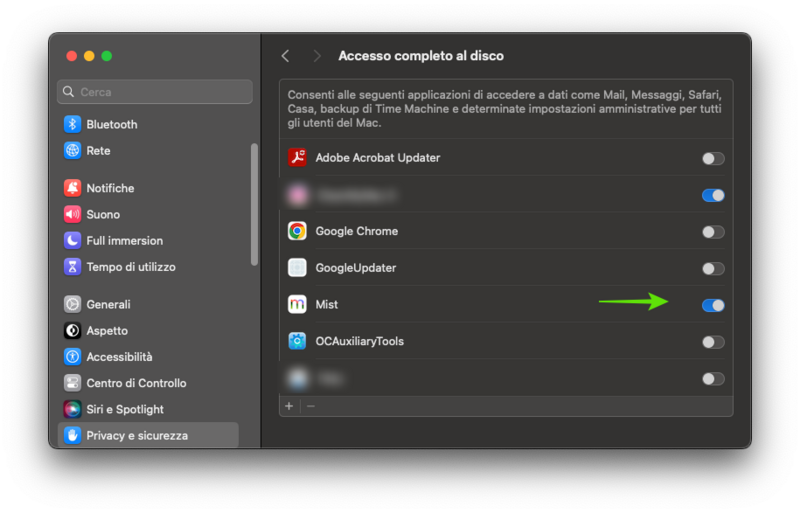Click the sidebar vertical scrollbar
The width and height of the screenshot is (800, 513).
coord(254,205)
